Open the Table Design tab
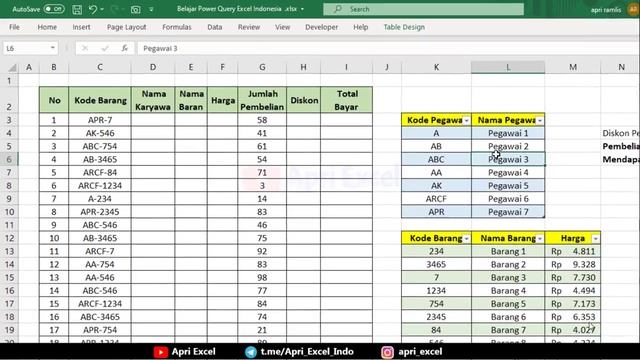Viewport: 640px width, 360px height. [404, 27]
